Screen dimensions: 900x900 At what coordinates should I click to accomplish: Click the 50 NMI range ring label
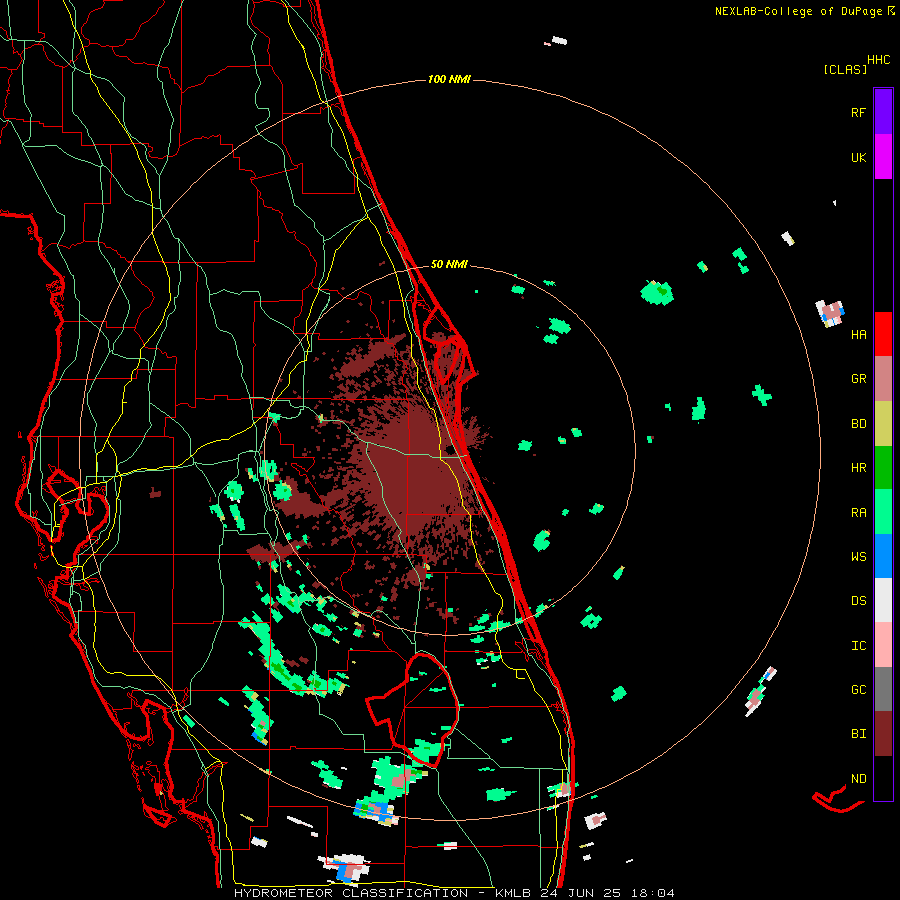449,264
